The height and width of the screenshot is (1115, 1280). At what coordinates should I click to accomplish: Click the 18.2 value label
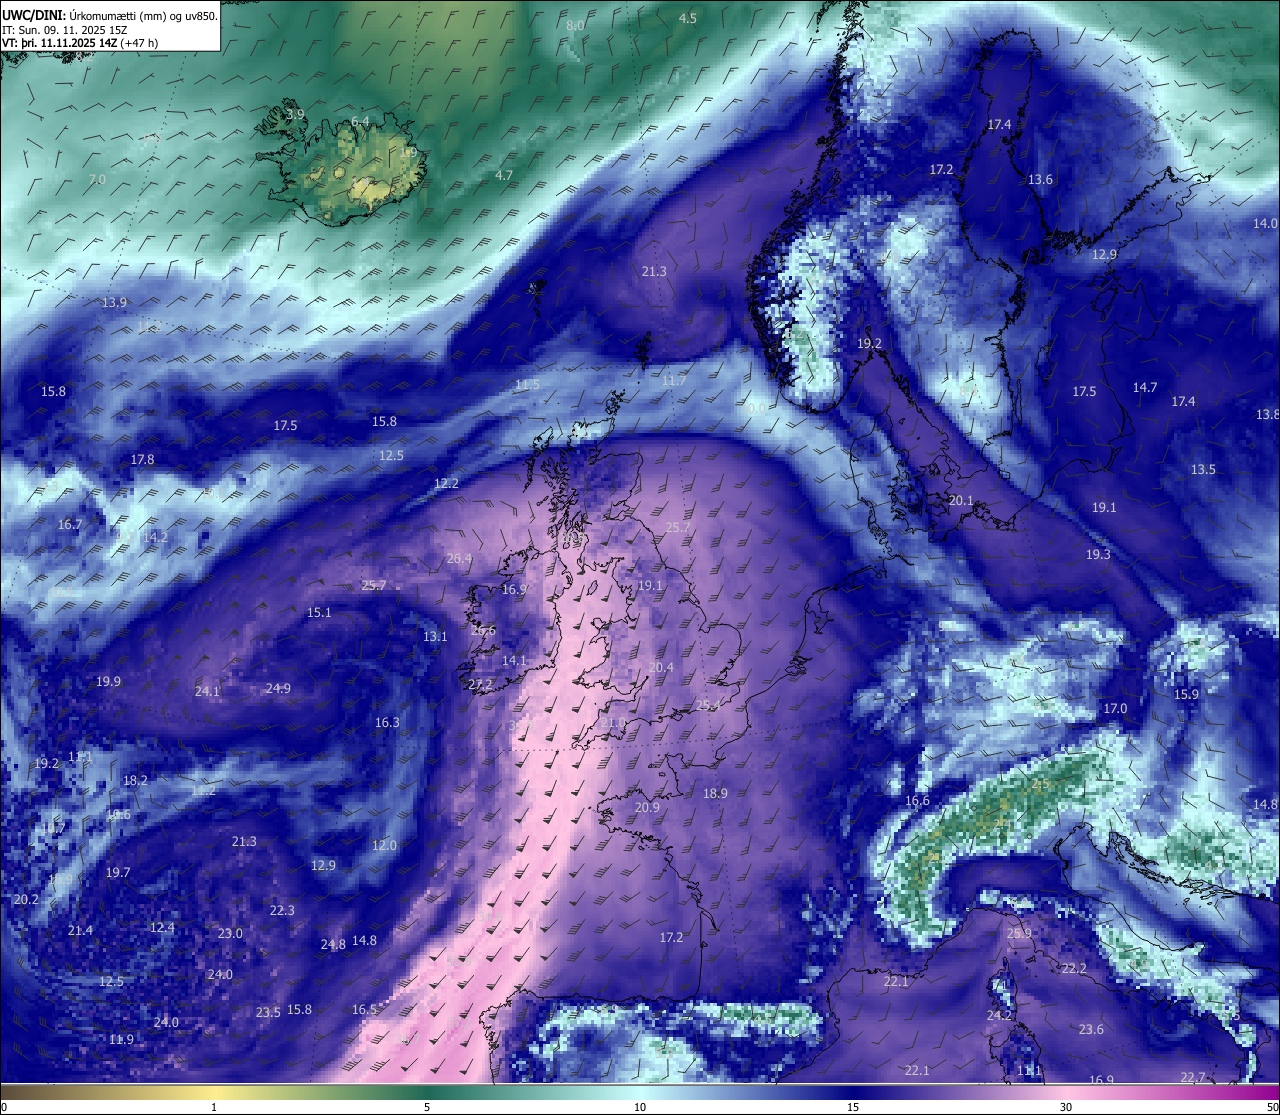click(x=135, y=780)
